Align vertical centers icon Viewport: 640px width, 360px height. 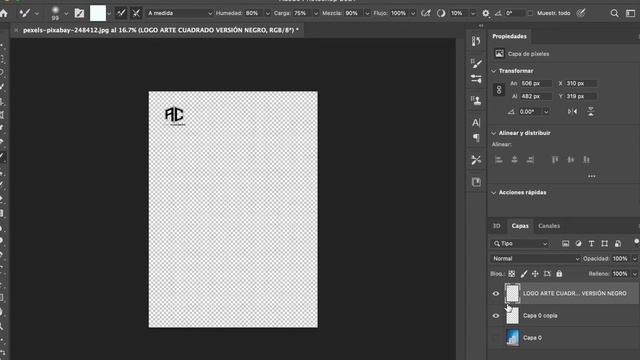571,160
